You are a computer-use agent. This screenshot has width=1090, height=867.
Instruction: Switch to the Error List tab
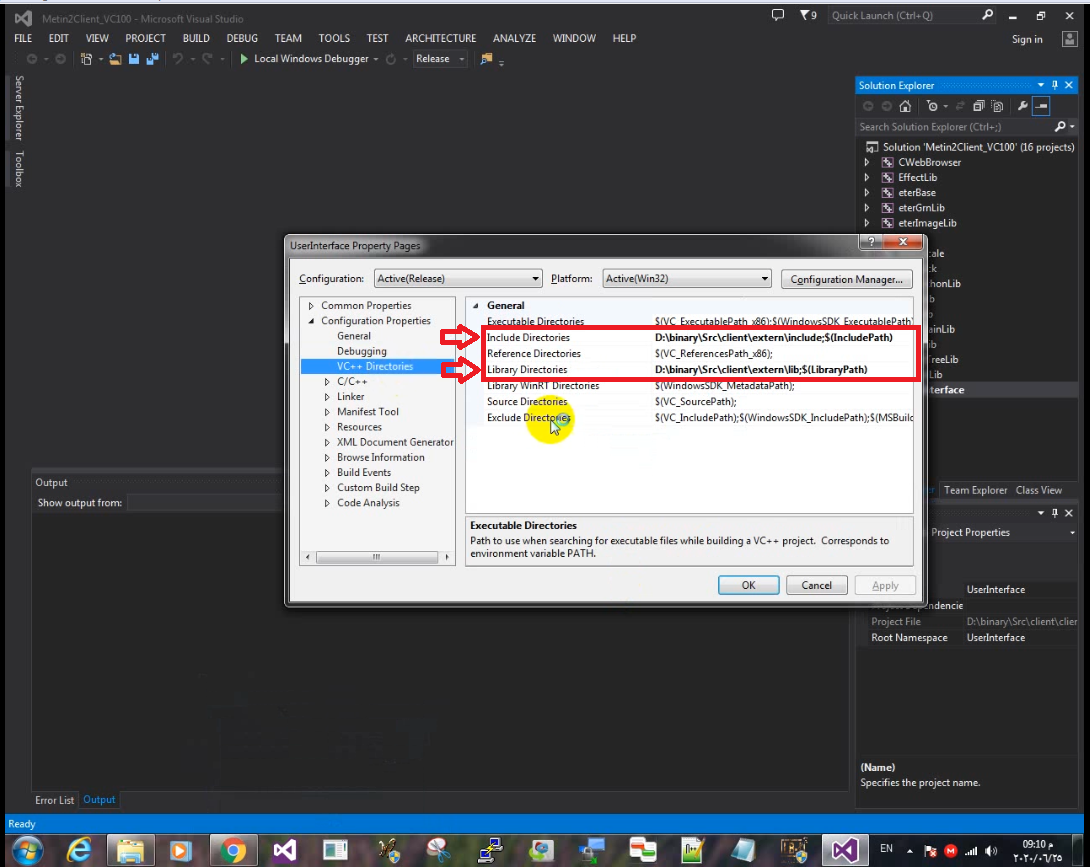coord(54,800)
